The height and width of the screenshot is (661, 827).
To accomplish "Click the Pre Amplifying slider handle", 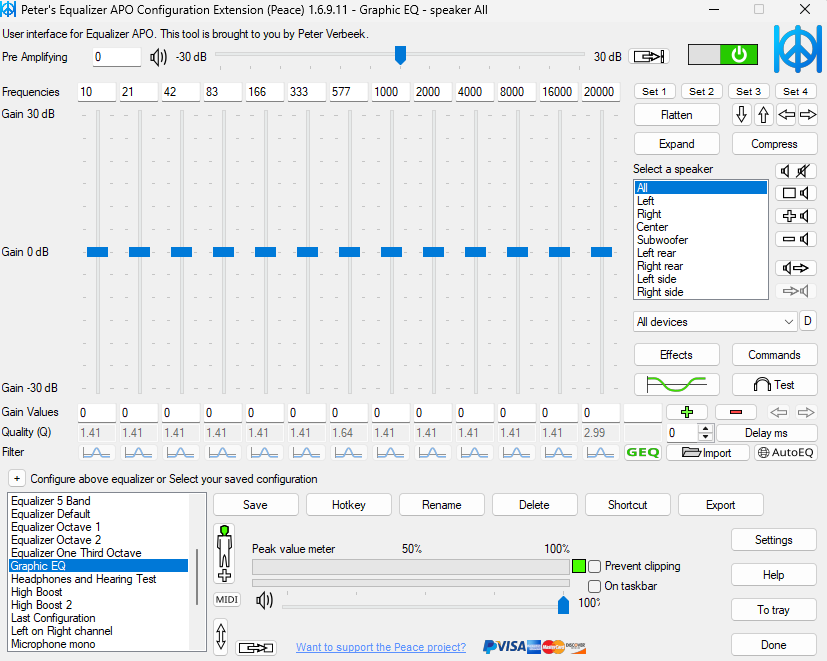I will coord(400,55).
